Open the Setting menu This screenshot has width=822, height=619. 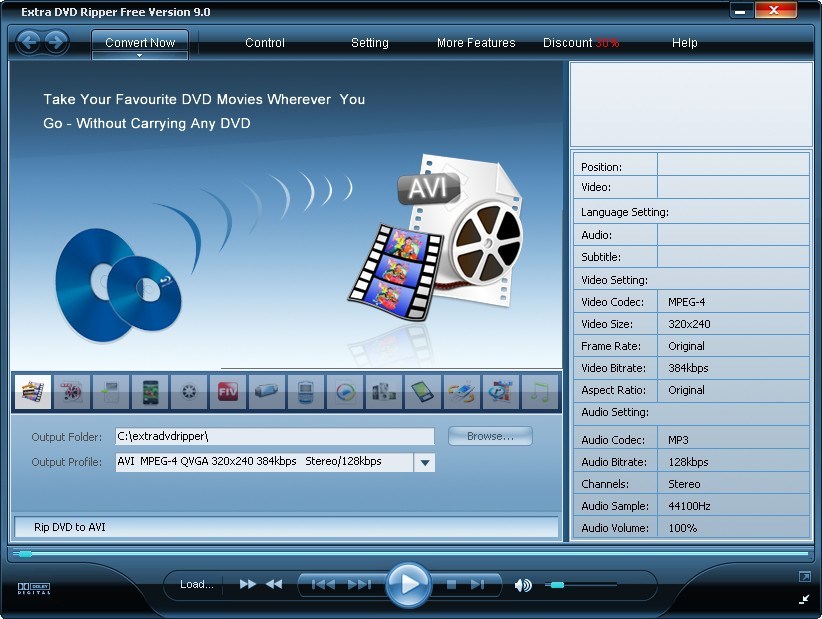370,42
